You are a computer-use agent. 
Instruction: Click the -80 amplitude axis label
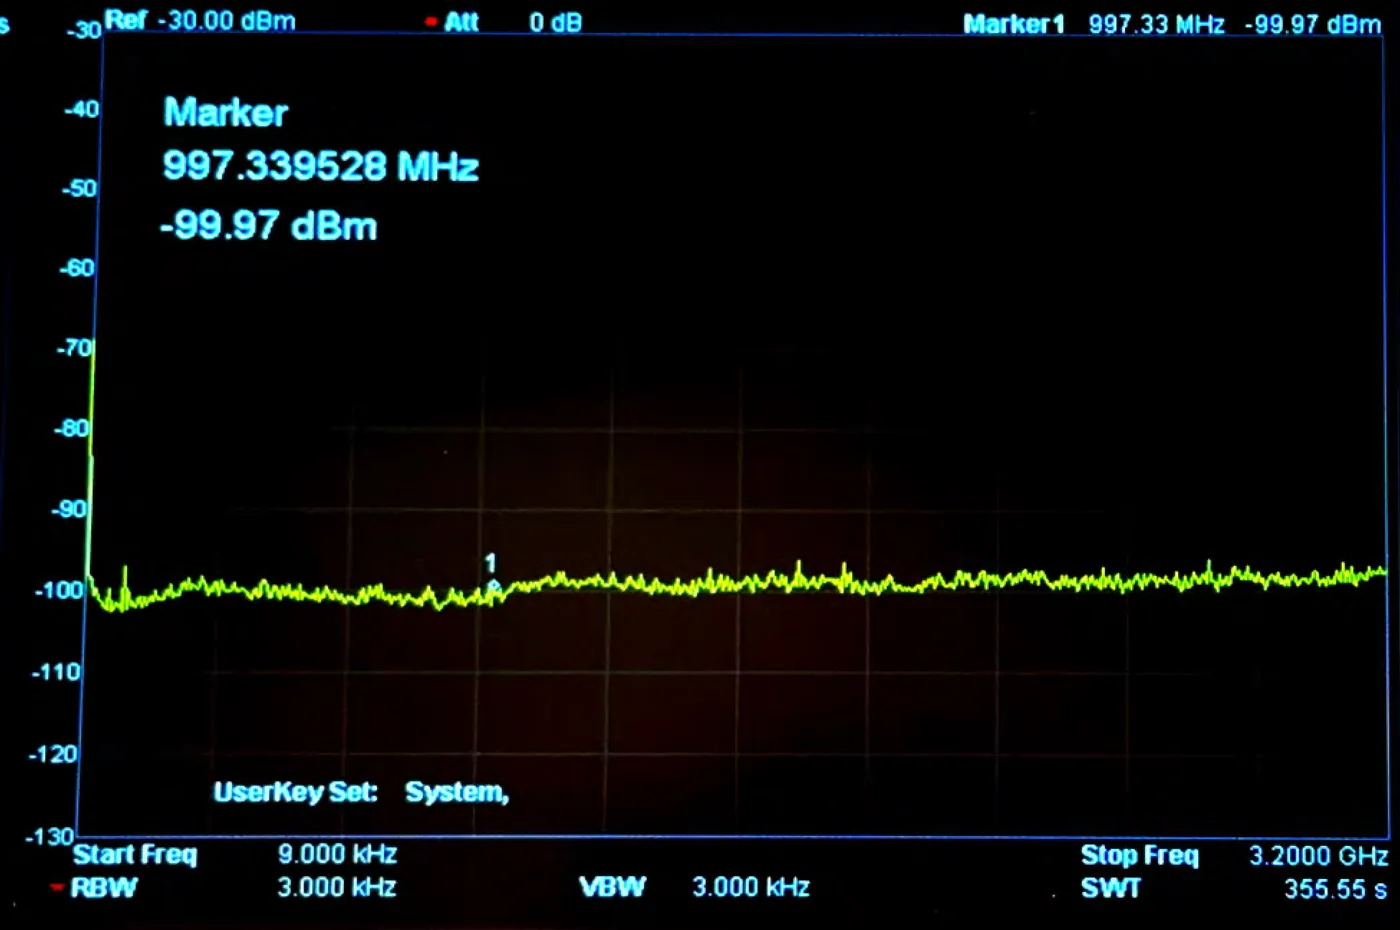[71, 428]
